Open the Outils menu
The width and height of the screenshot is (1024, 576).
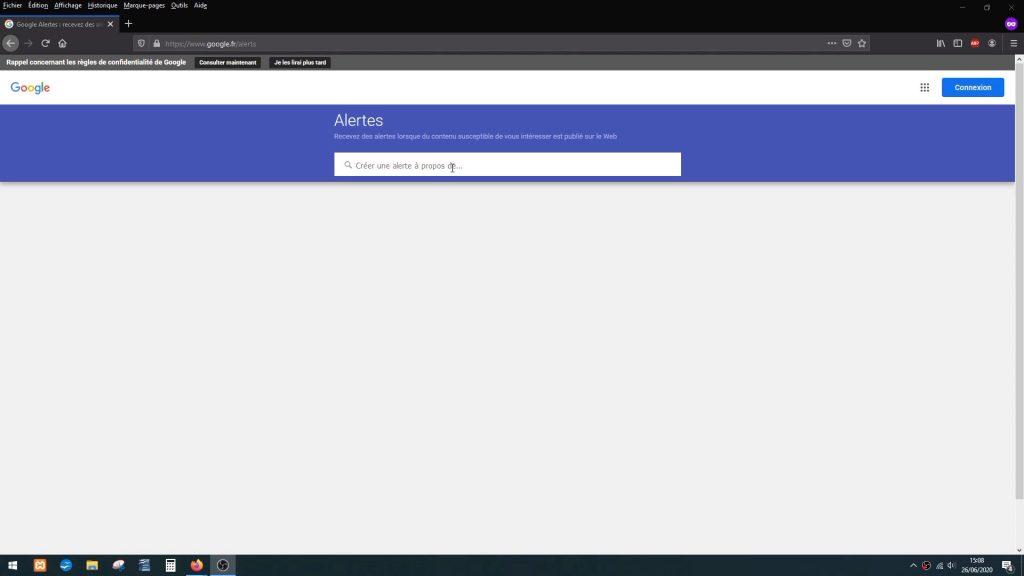click(x=179, y=5)
